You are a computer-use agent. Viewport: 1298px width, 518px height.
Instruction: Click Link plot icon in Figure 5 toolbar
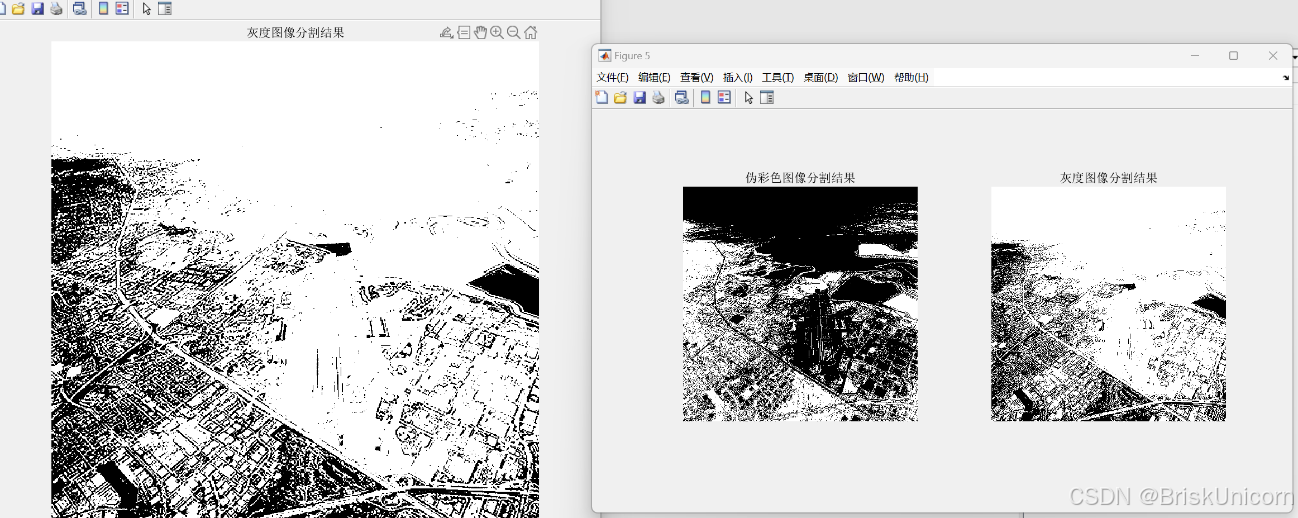(682, 97)
